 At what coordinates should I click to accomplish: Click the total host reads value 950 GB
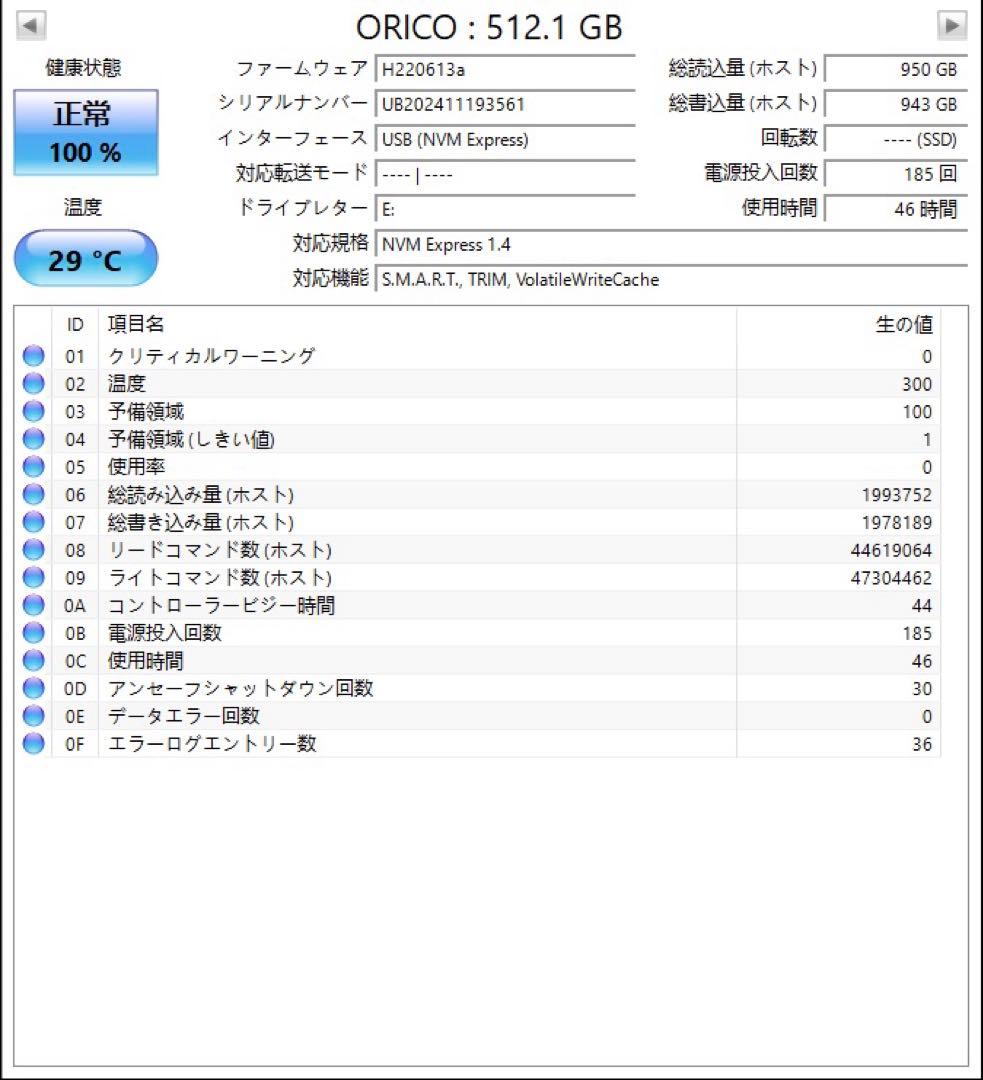896,70
